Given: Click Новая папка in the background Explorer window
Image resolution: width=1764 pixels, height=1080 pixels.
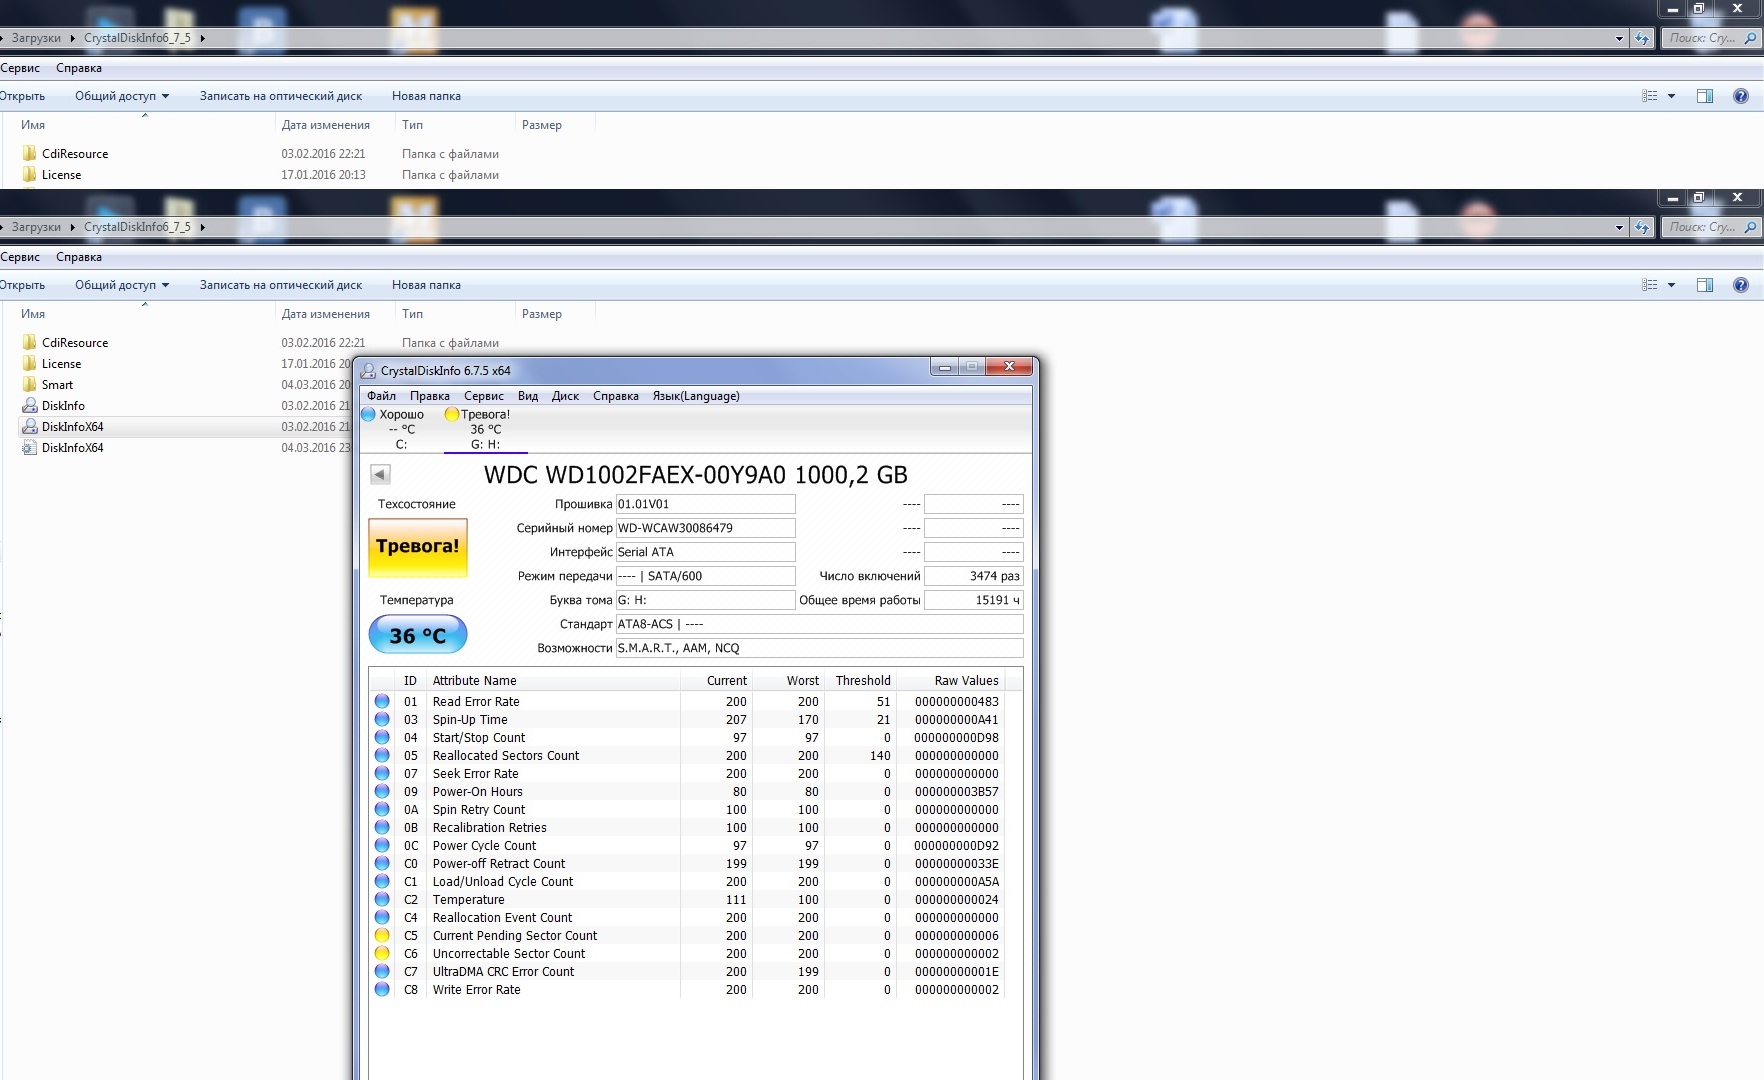Looking at the screenshot, I should pos(426,96).
